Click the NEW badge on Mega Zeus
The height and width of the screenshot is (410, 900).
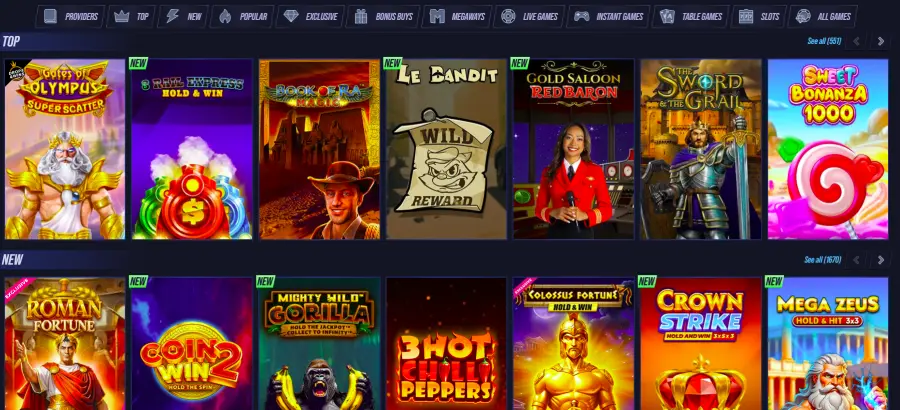pyautogui.click(x=774, y=281)
